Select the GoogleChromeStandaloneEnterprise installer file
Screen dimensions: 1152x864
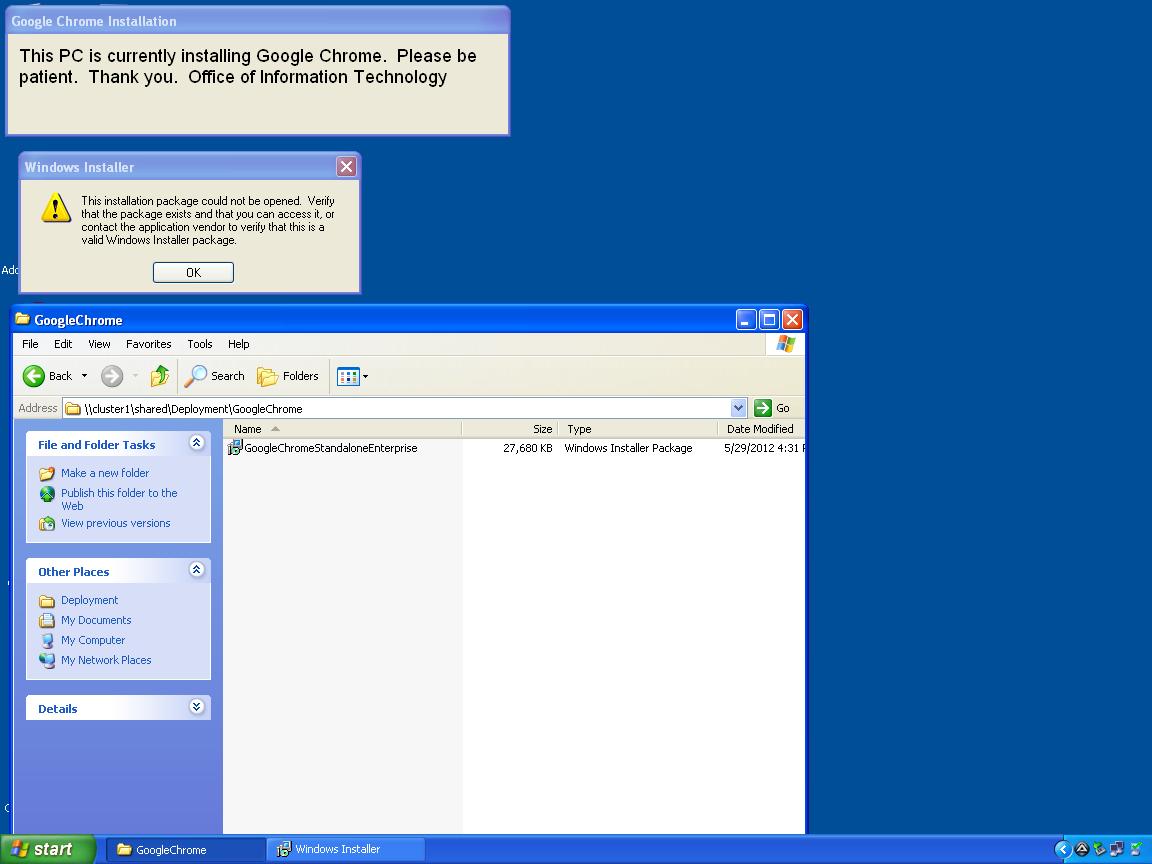(330, 448)
